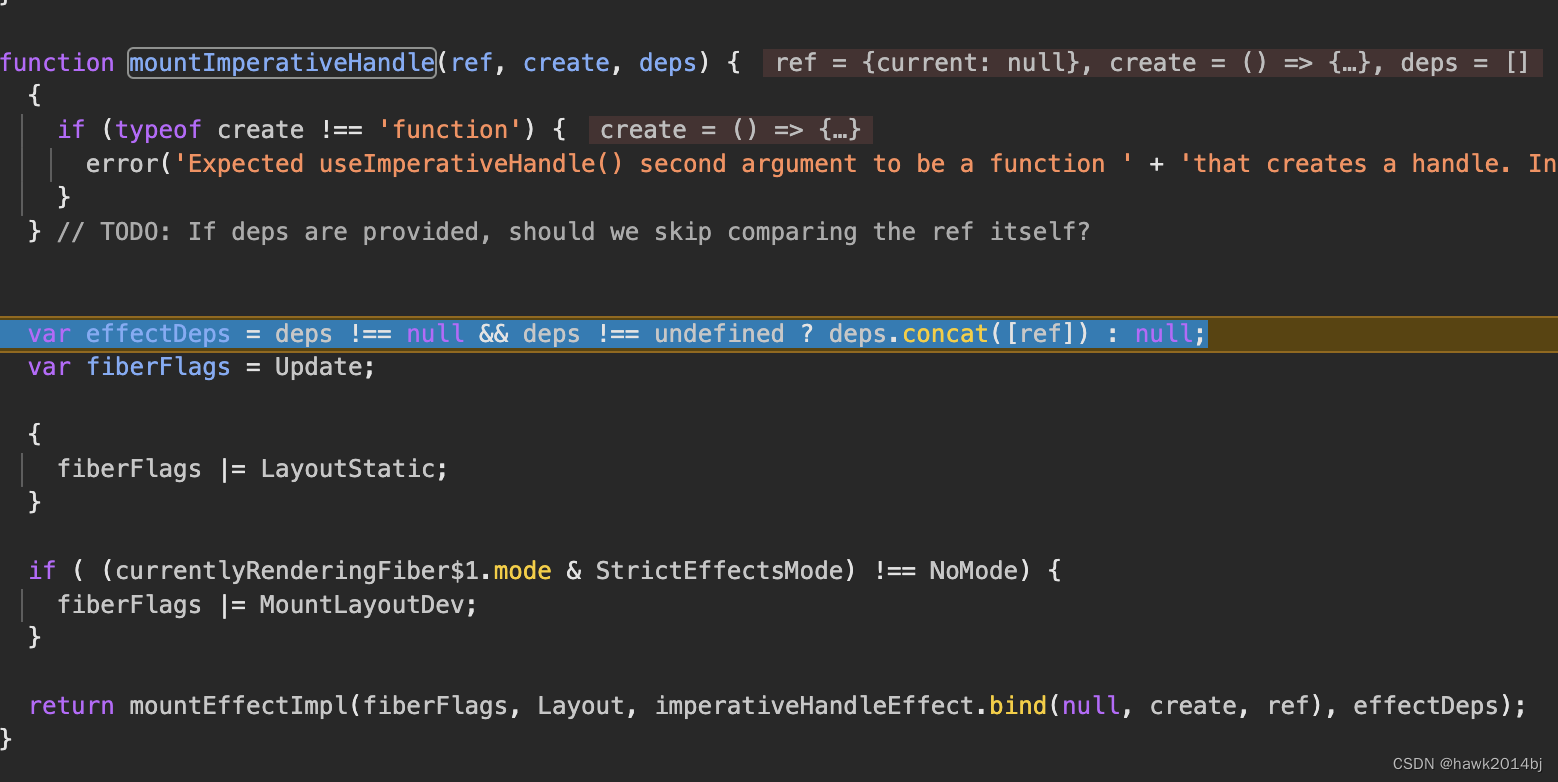Image resolution: width=1558 pixels, height=782 pixels.
Task: Click currentlyRenderingFiber$1 in the if condition
Action: pyautogui.click(x=297, y=571)
